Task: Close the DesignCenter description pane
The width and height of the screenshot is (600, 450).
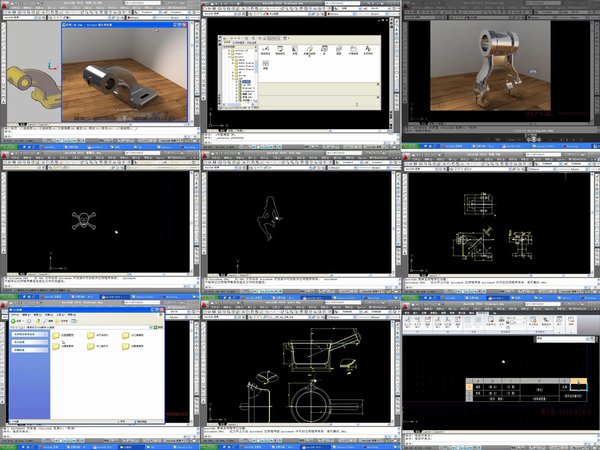Action: [x=378, y=97]
